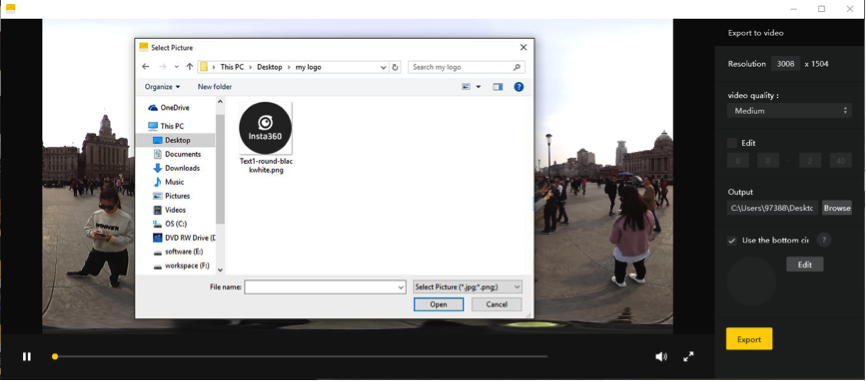Click the Forward arrow in file dialog

coord(162,67)
